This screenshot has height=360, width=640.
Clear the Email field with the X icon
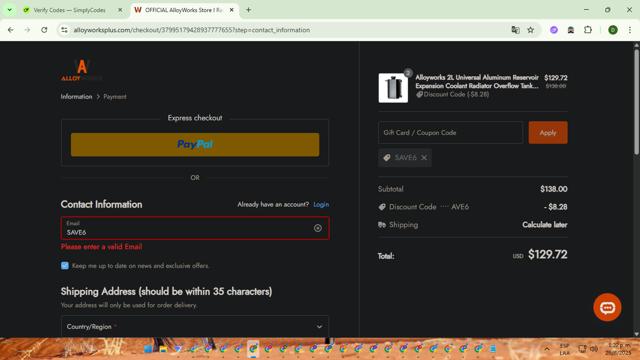coord(318,228)
